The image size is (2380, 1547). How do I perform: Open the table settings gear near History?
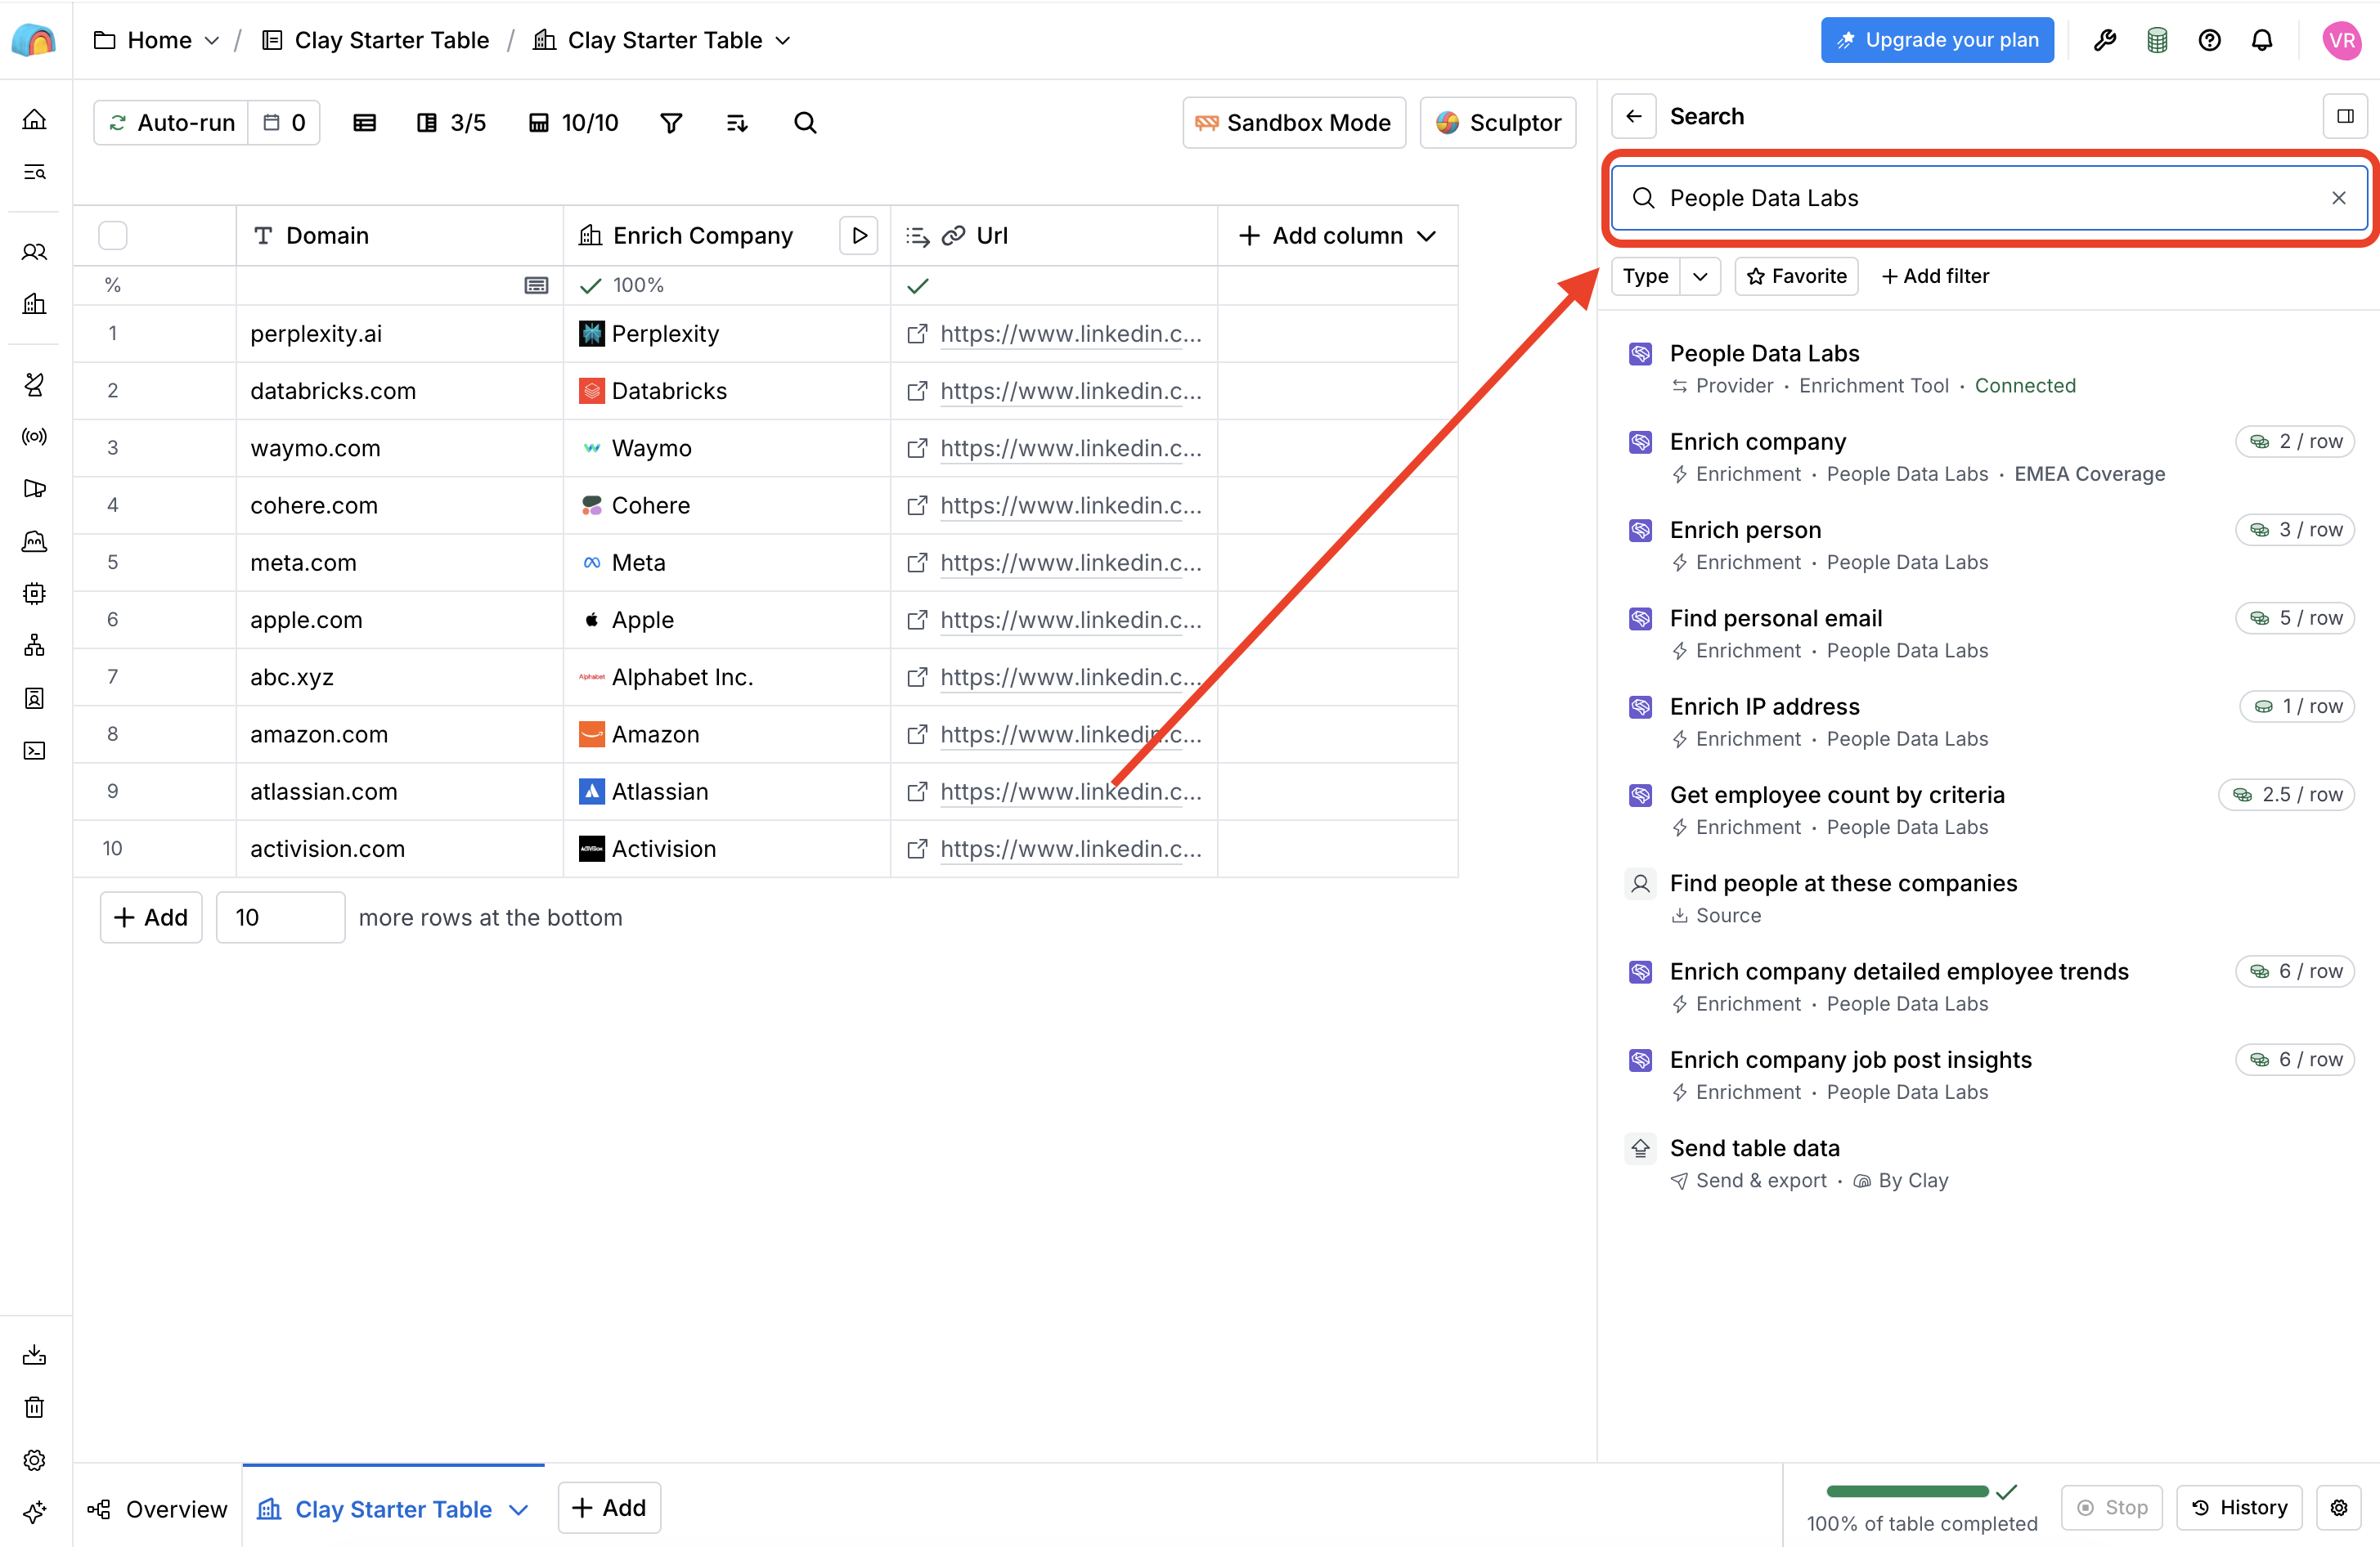coord(2338,1507)
